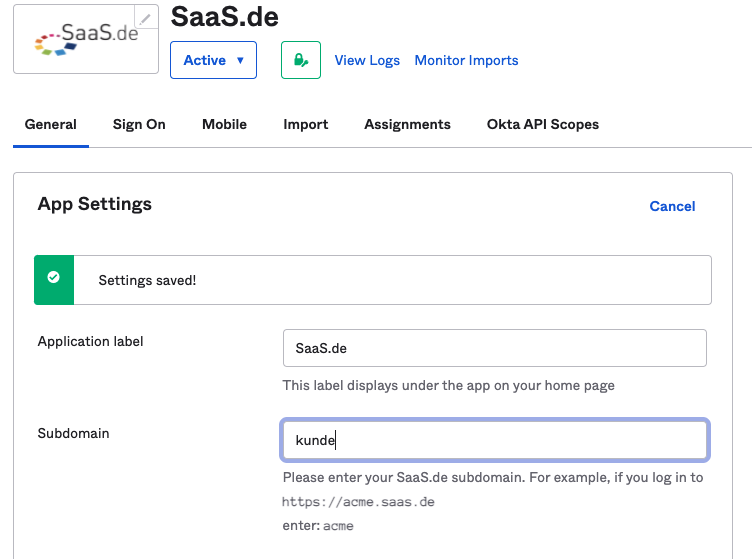Click the pencil edit logo icon

146,18
